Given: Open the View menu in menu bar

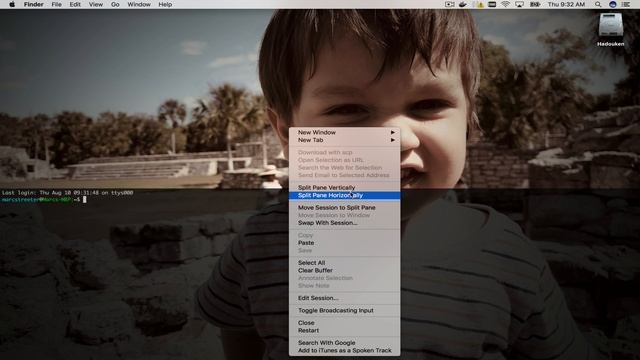Looking at the screenshot, I should click(96, 4).
